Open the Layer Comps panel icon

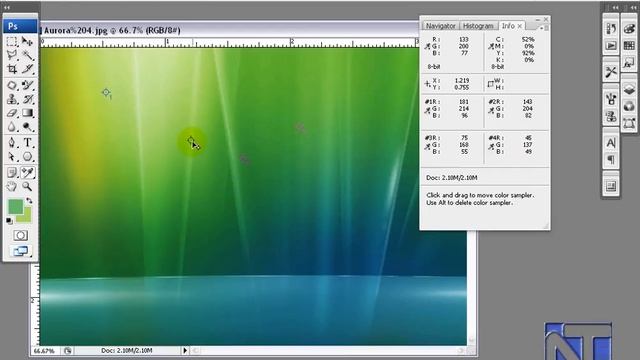(611, 186)
